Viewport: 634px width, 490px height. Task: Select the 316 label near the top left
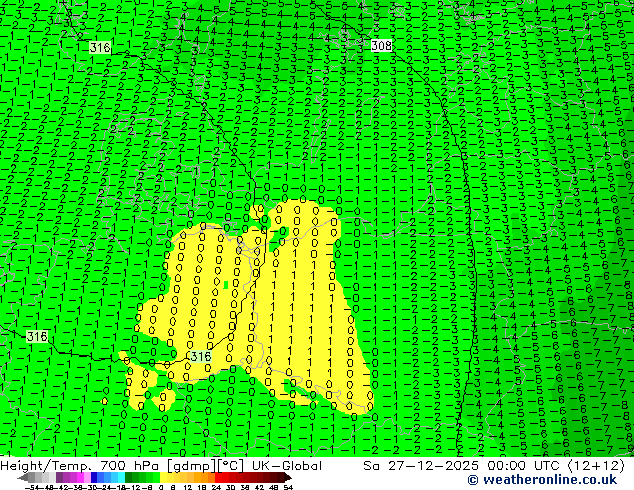tap(100, 48)
